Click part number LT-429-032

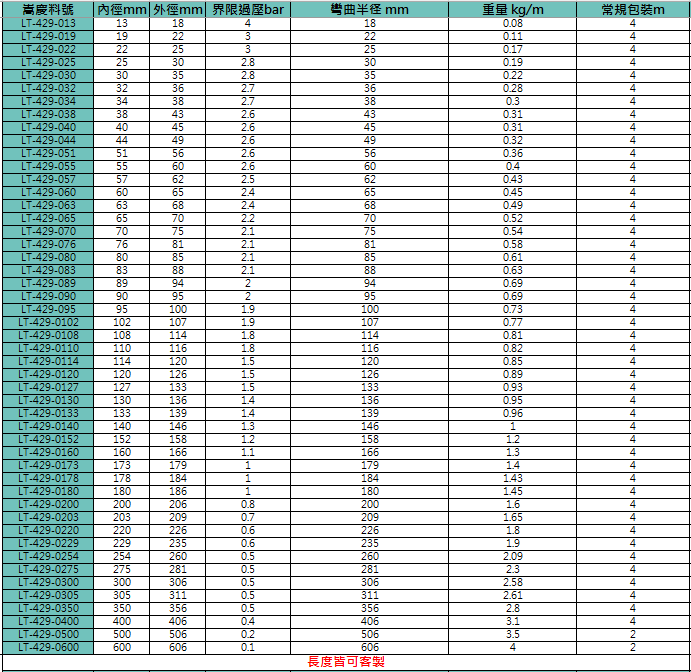(x=48, y=88)
